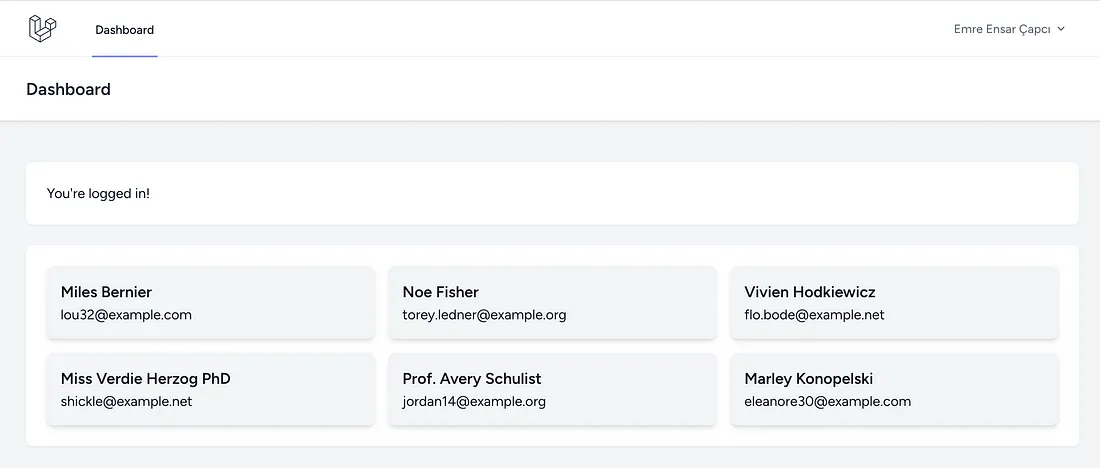
Task: Click the Laravel logo icon
Action: [41, 29]
